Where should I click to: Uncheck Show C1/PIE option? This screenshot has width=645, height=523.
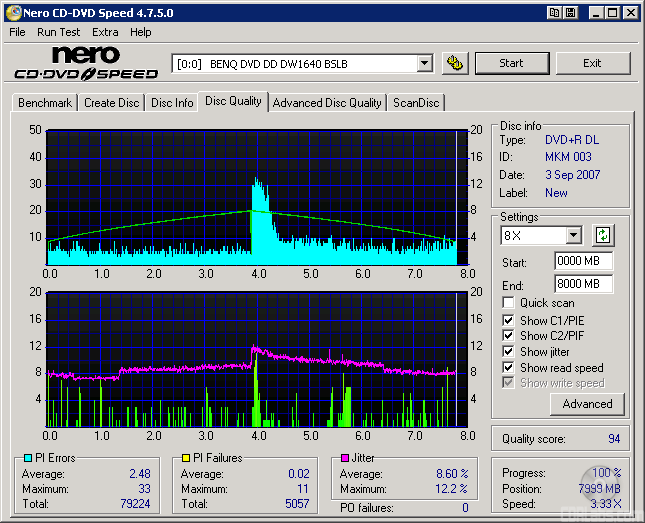[509, 320]
